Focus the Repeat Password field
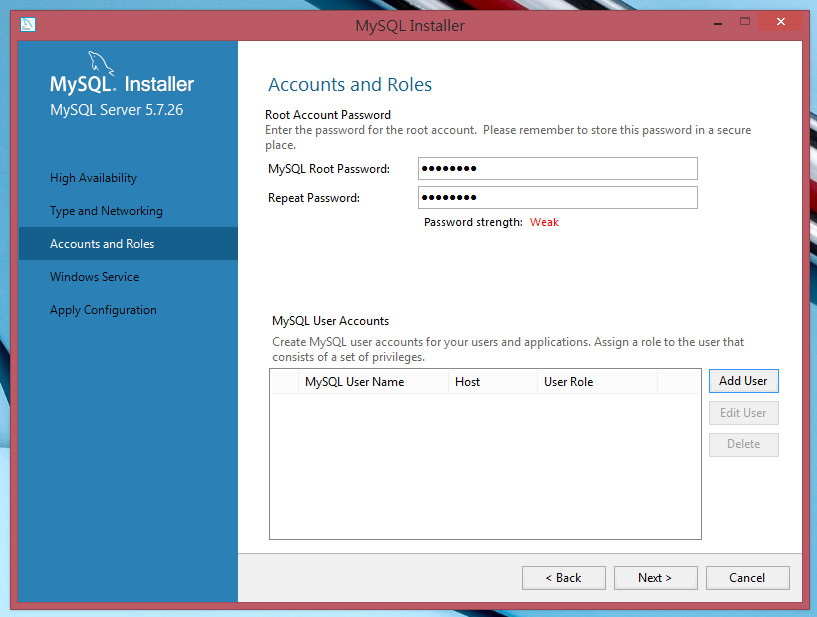Screen dimensions: 817x617 (x=558, y=198)
